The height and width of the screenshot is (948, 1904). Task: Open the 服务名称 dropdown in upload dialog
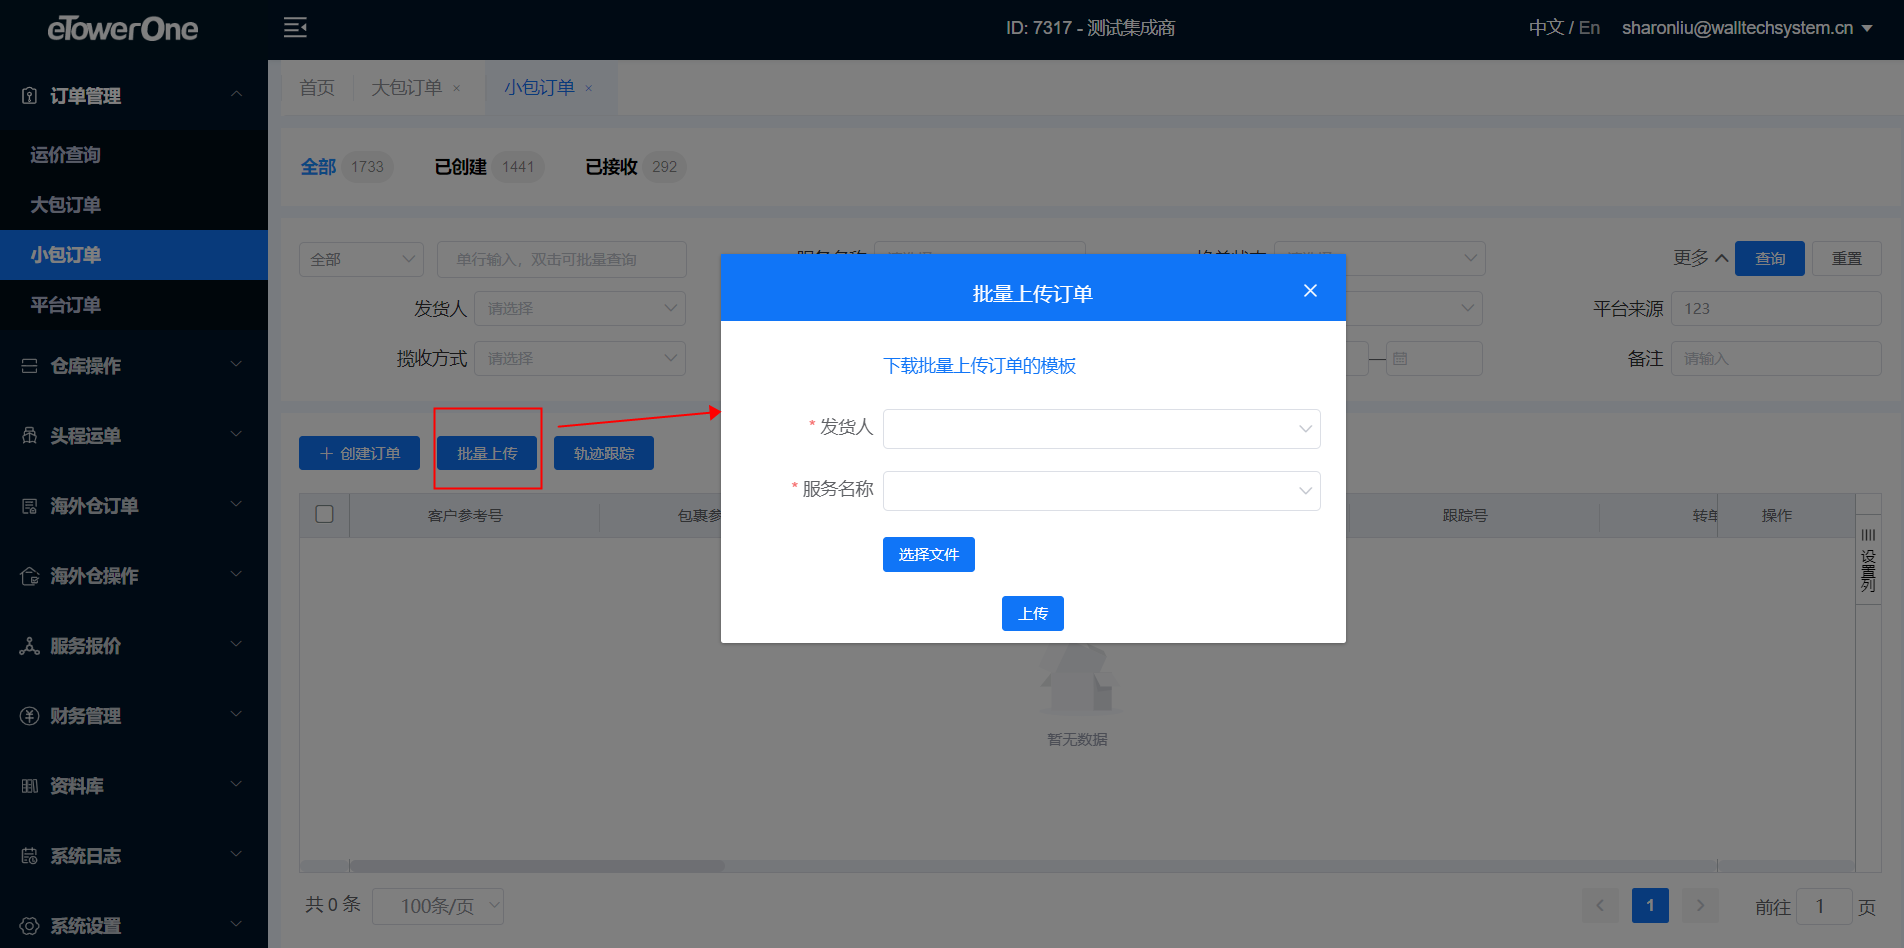1101,491
